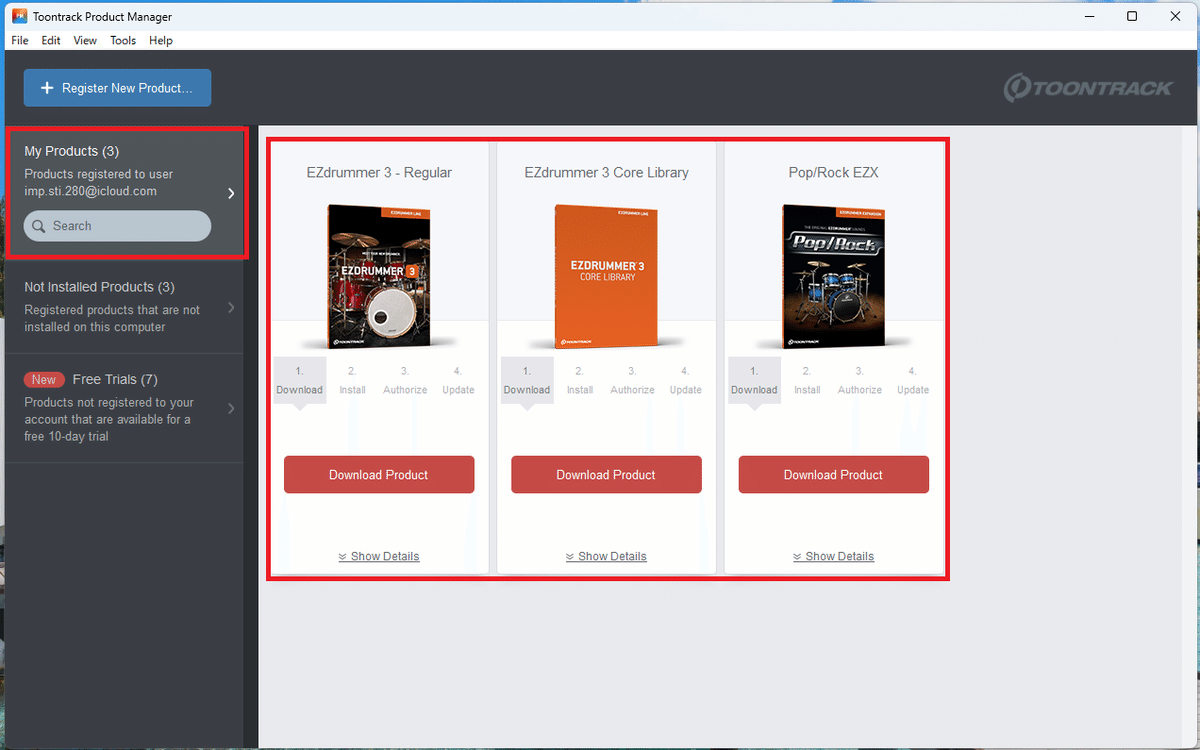Click the red New badge on Free Trials
1200x750 pixels.
[x=44, y=379]
